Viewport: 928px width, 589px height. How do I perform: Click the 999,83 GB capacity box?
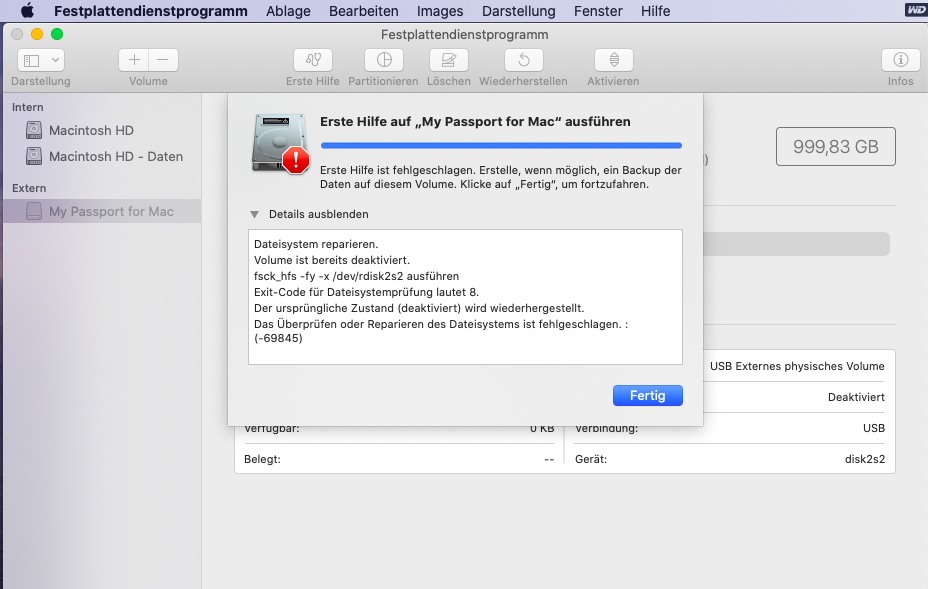click(x=836, y=146)
